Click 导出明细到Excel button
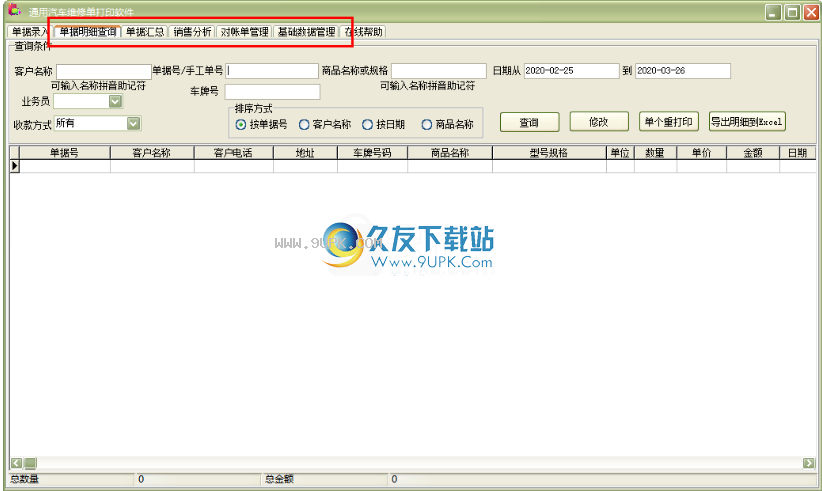Screen dimensions: 822x491 pyautogui.click(x=747, y=122)
